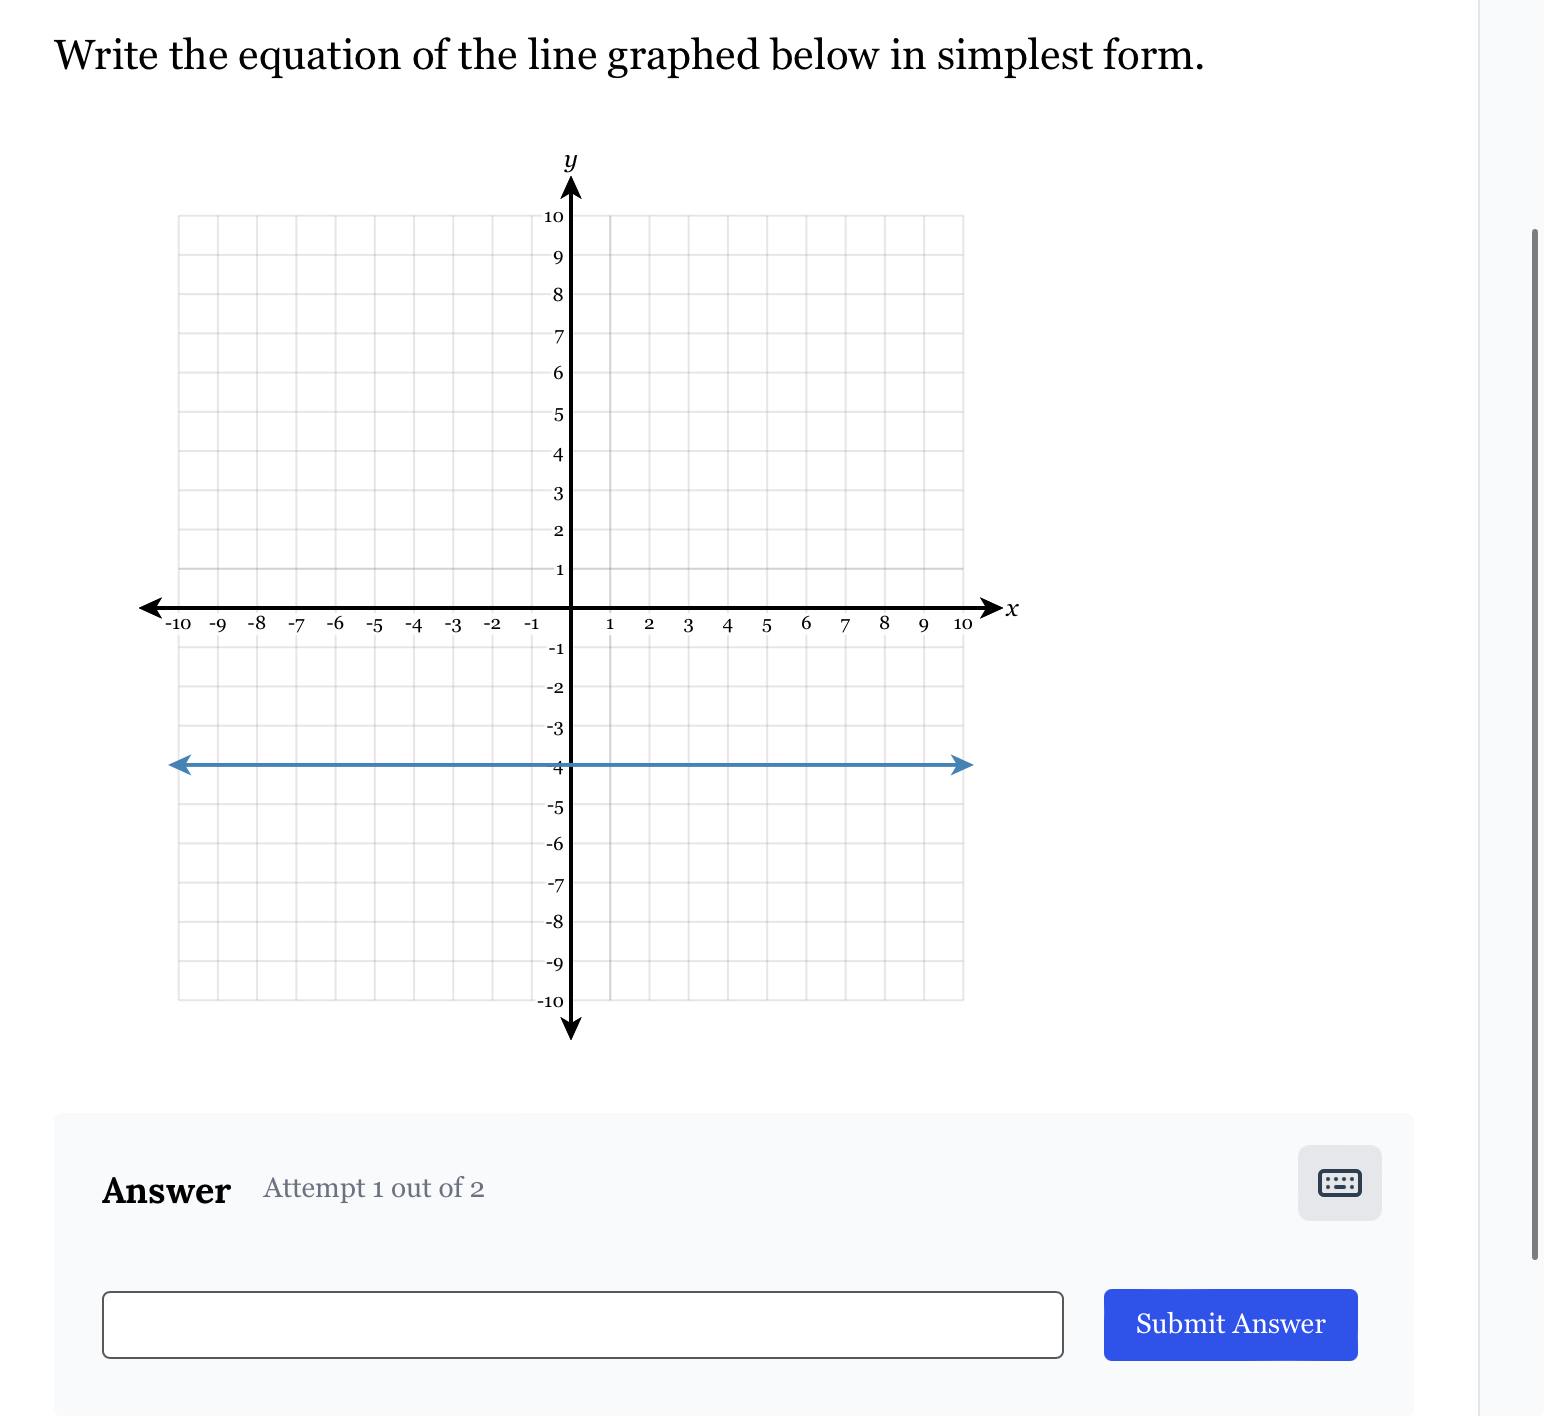Click the vertical page scrollbar

[1535, 744]
